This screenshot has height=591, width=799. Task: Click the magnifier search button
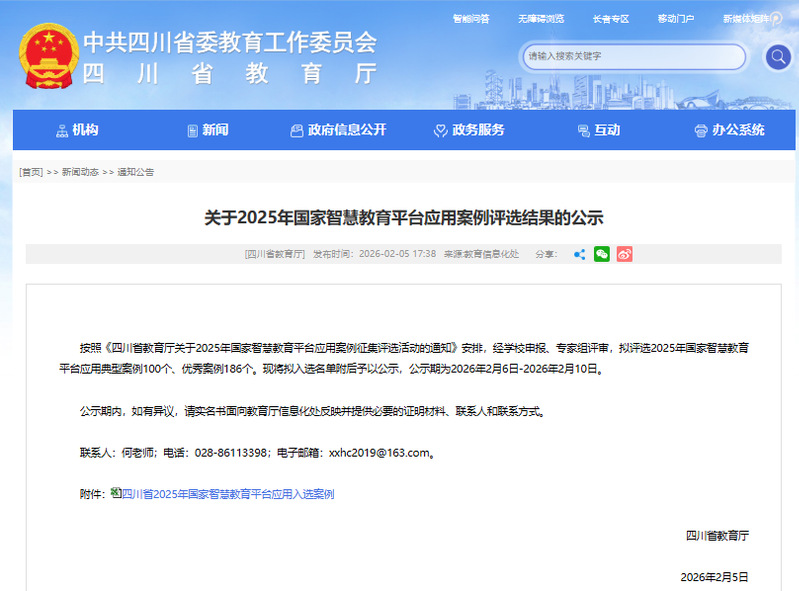pyautogui.click(x=778, y=57)
